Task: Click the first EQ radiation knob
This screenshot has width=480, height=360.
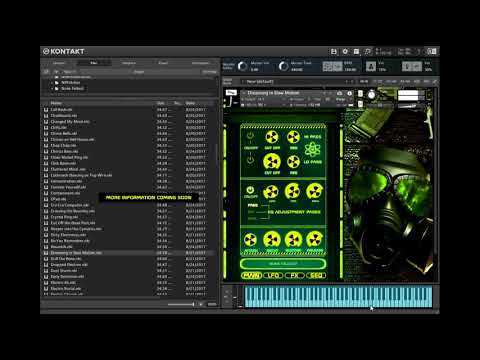Action: tap(271, 192)
